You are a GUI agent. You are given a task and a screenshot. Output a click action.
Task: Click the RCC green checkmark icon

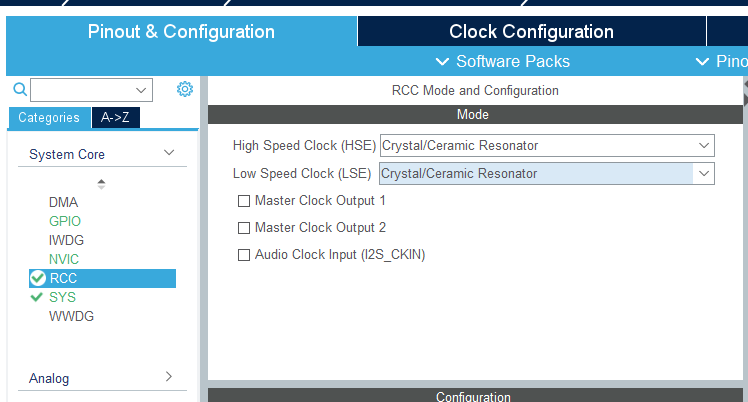coord(38,278)
